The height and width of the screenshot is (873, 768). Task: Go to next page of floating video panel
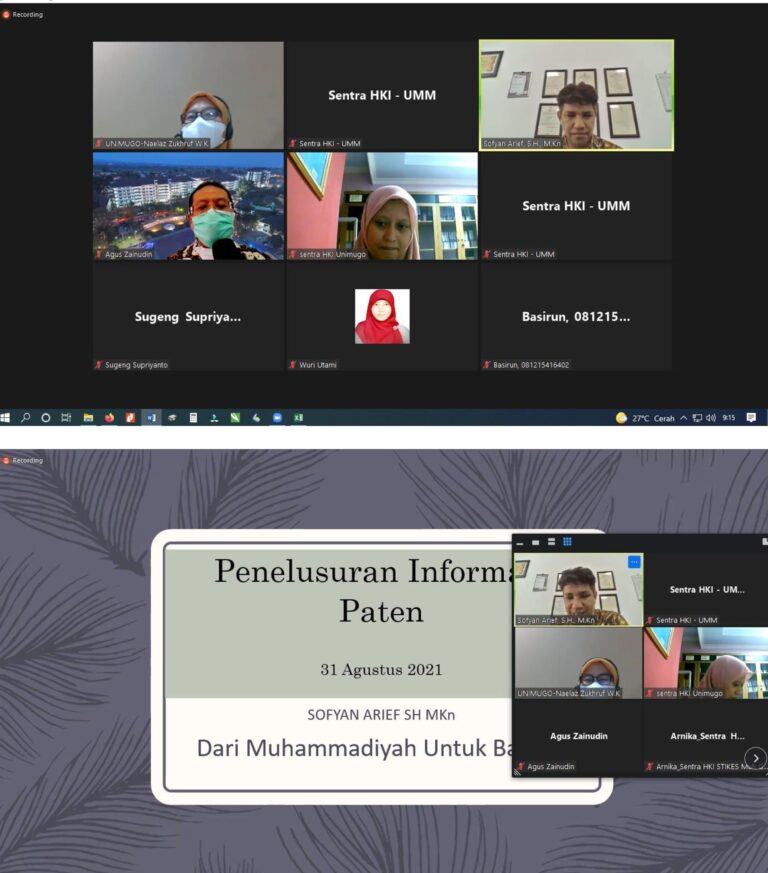(756, 758)
